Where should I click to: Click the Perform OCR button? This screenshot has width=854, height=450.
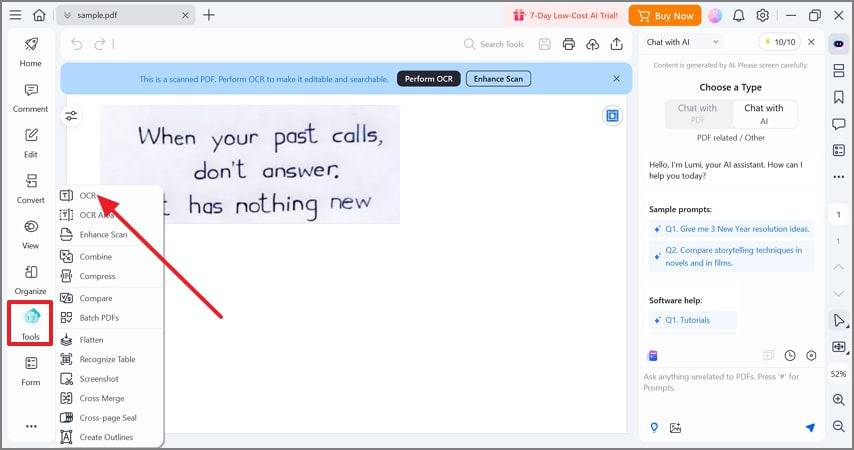[x=429, y=79]
